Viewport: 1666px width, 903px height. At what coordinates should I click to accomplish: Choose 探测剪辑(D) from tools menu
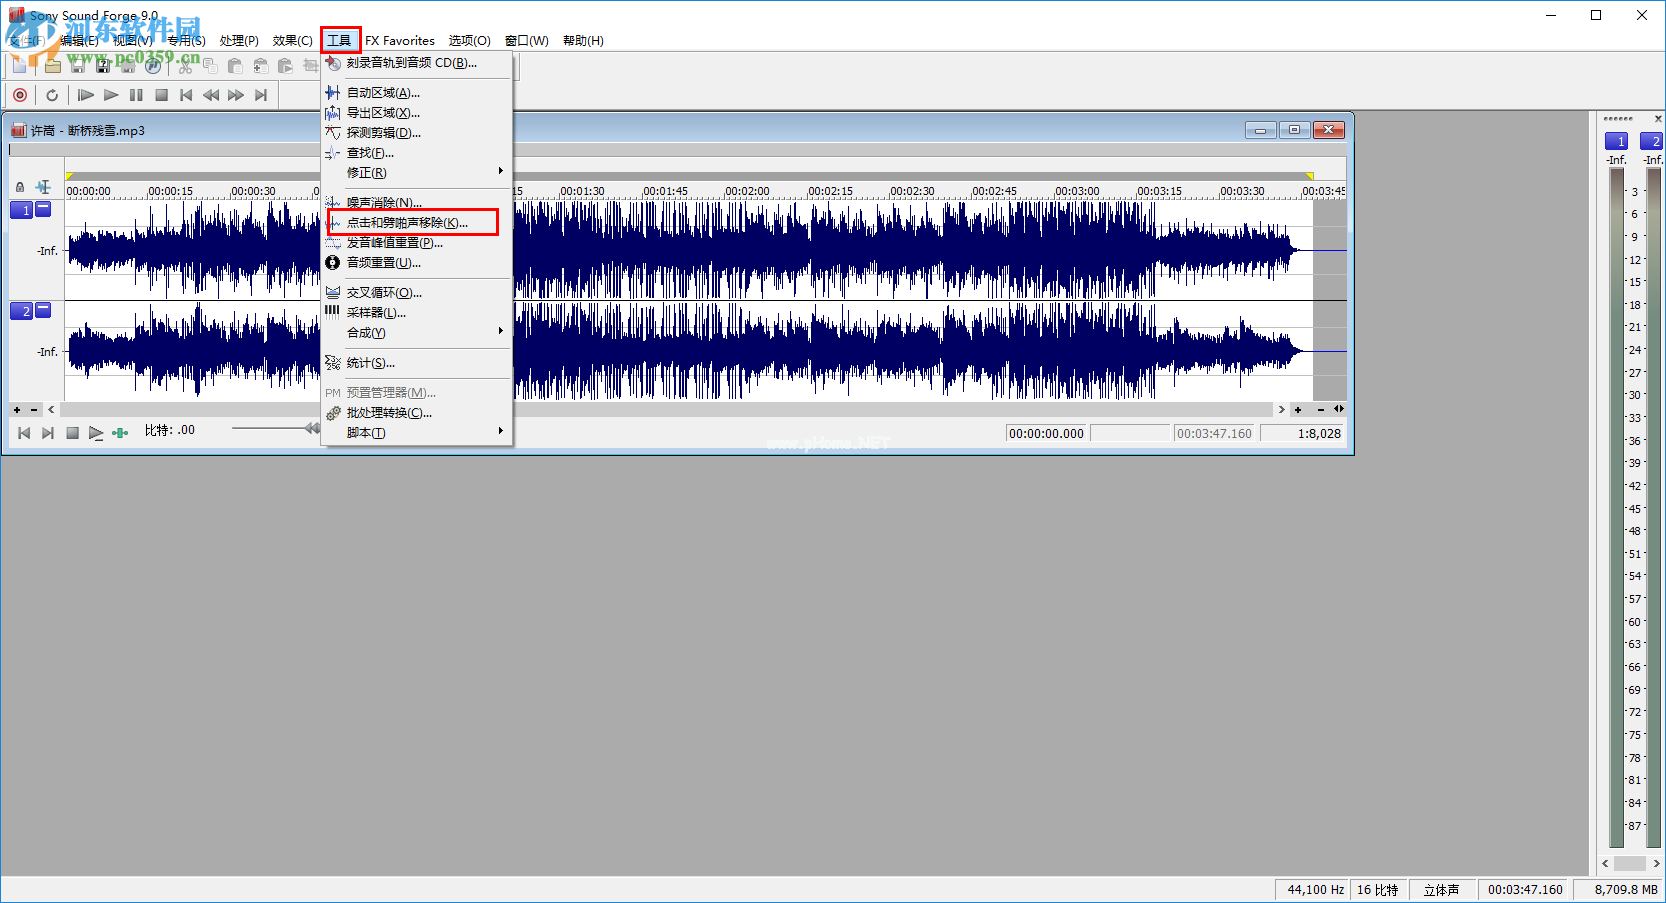click(417, 133)
